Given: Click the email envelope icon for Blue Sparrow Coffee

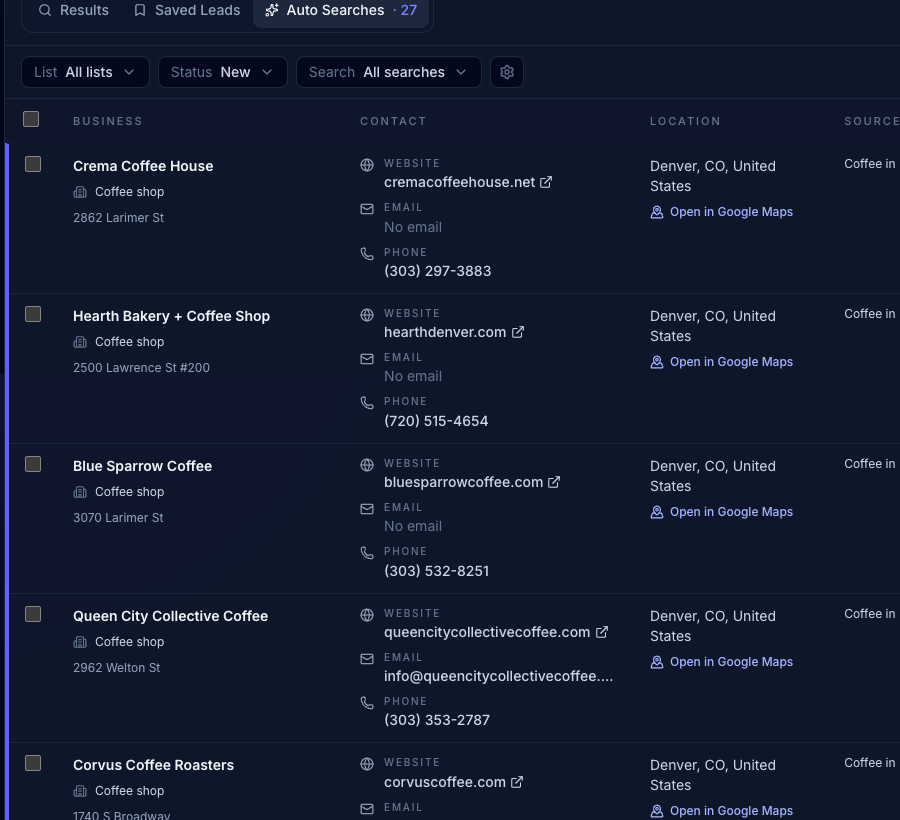Looking at the screenshot, I should pos(367,508).
